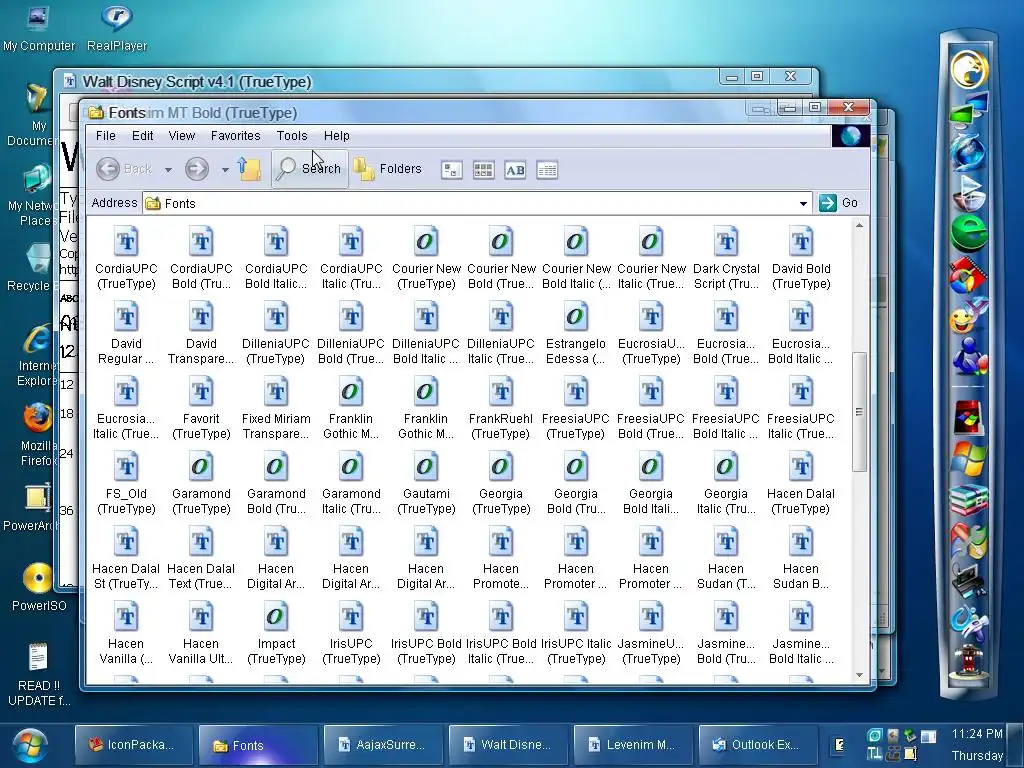Image resolution: width=1024 pixels, height=768 pixels.
Task: Click the scroll down arrow in Fonts list
Action: click(859, 675)
